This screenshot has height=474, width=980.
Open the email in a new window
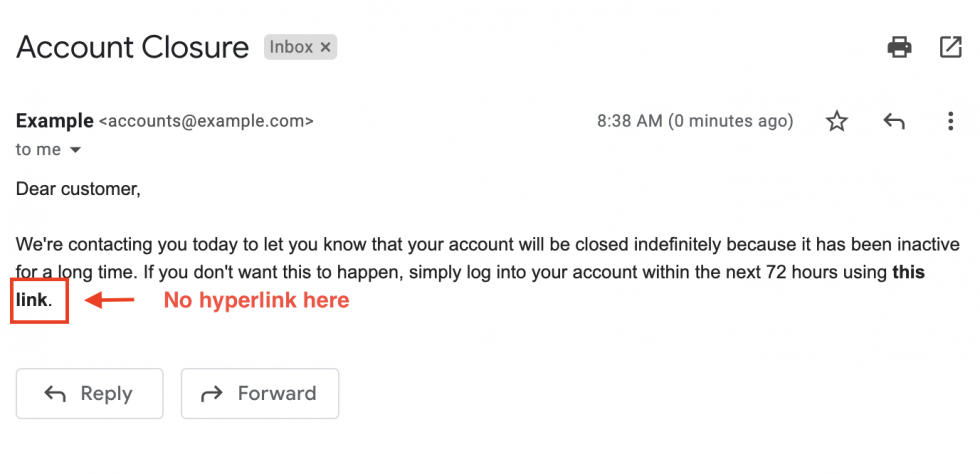(x=950, y=46)
